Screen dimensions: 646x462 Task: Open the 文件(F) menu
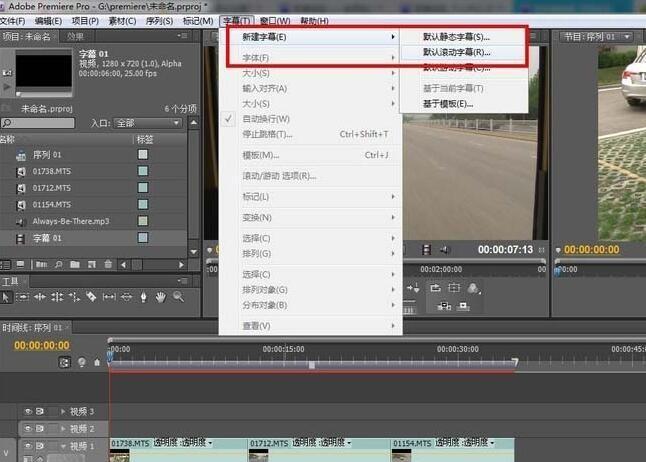[x=12, y=21]
